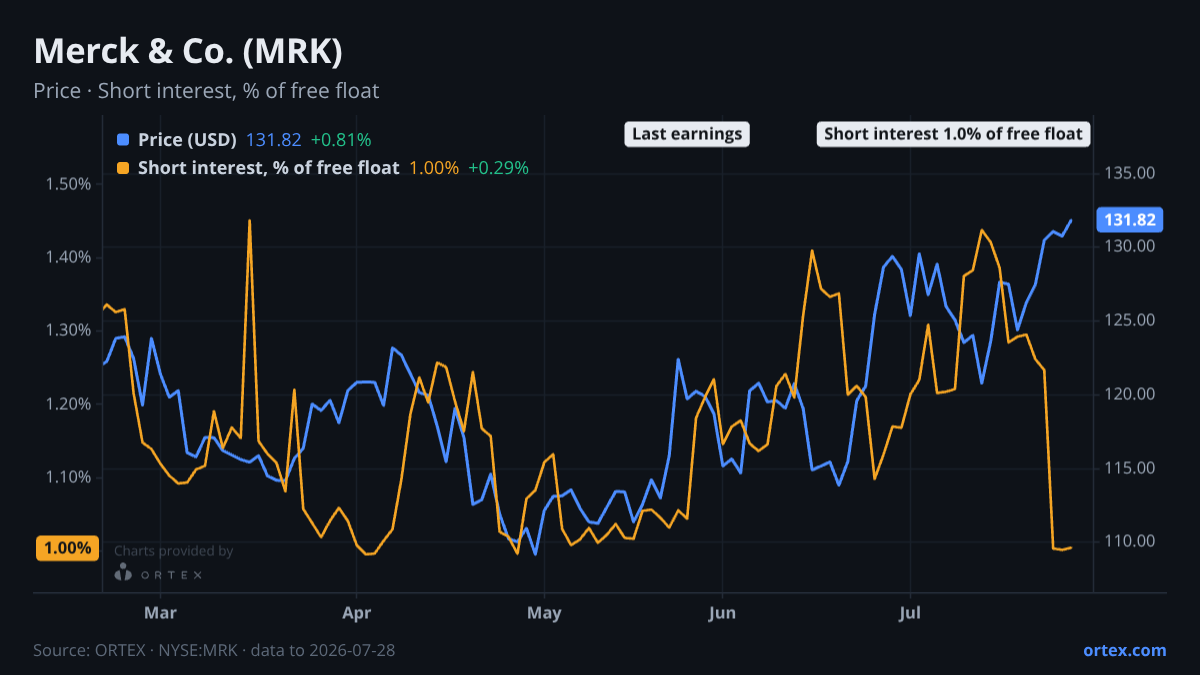This screenshot has width=1200, height=675.
Task: Click the orange 1.00% legend value
Action: (x=434, y=168)
